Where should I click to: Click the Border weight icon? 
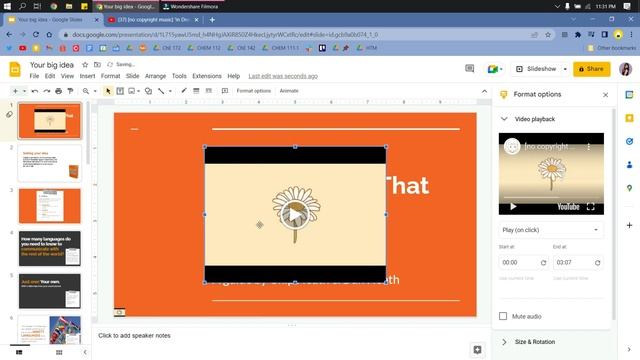coord(196,91)
